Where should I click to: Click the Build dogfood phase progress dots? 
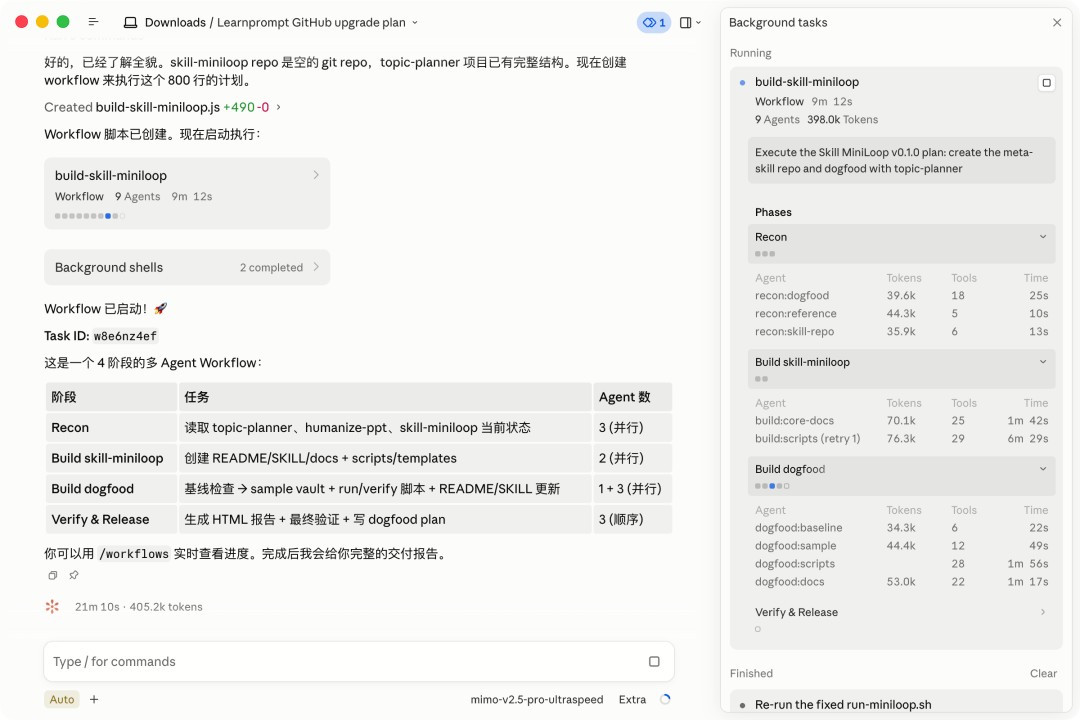[772, 486]
